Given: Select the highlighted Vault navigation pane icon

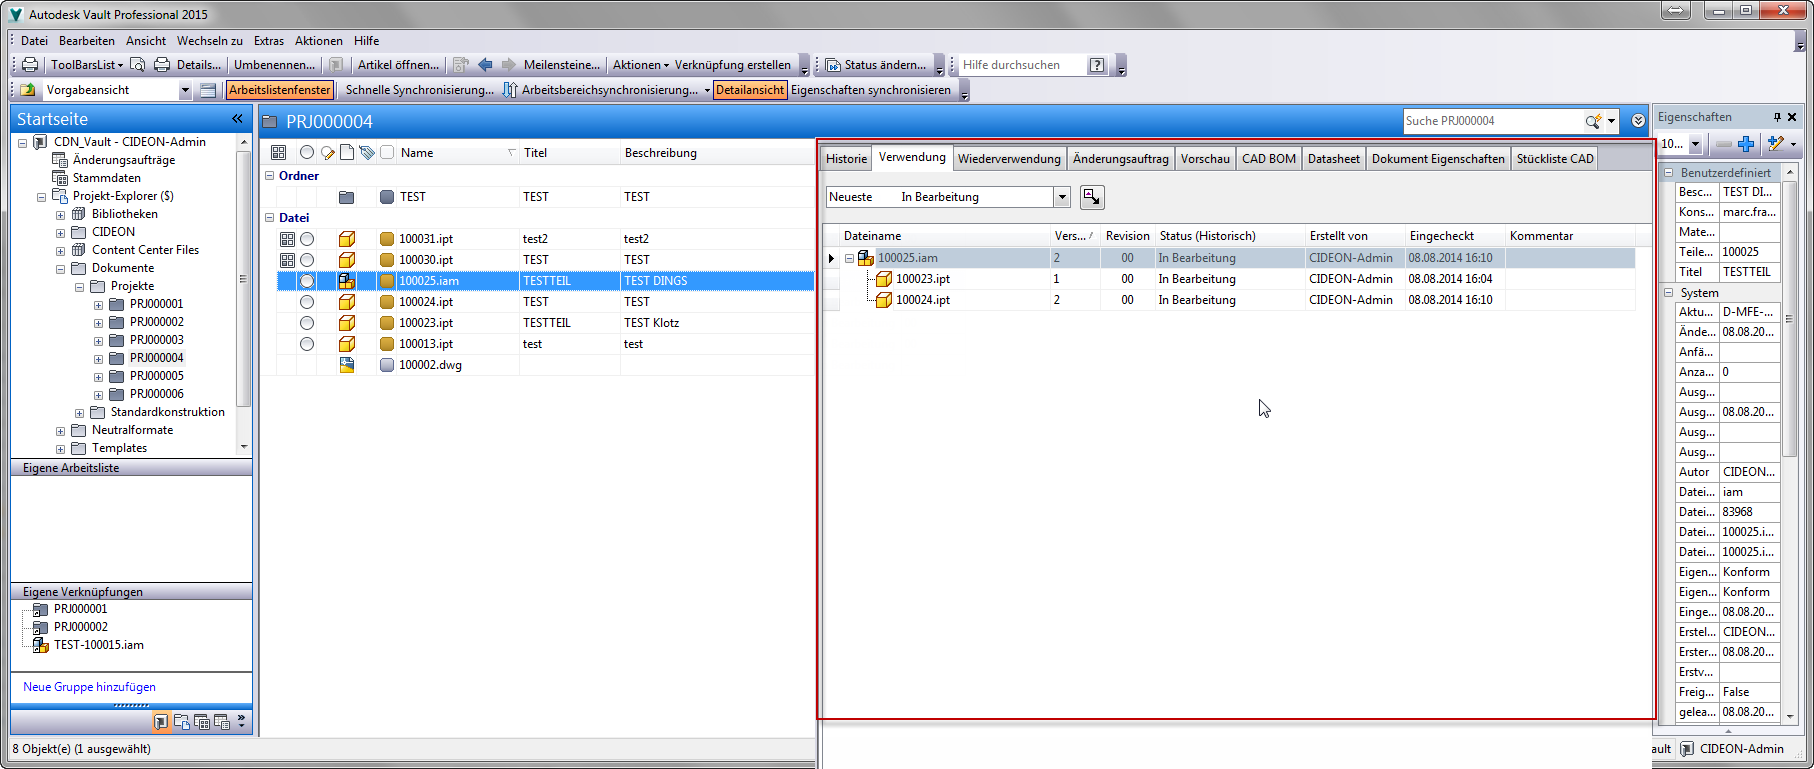Looking at the screenshot, I should pos(161,722).
